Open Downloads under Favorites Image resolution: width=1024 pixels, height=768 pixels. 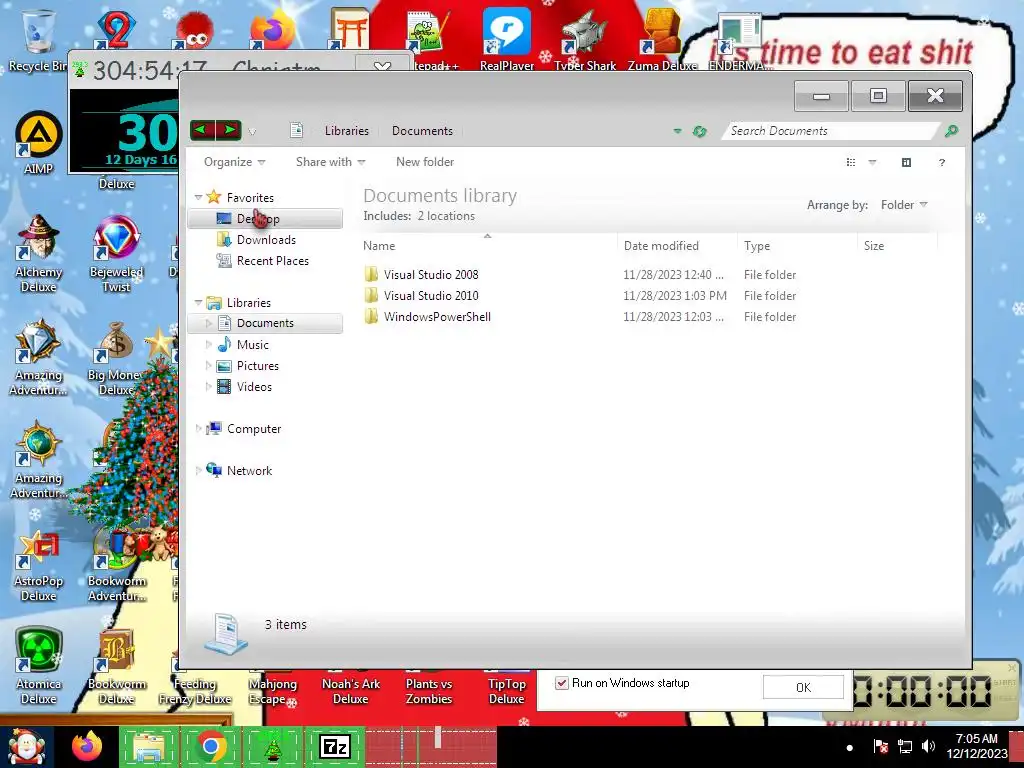(x=266, y=240)
